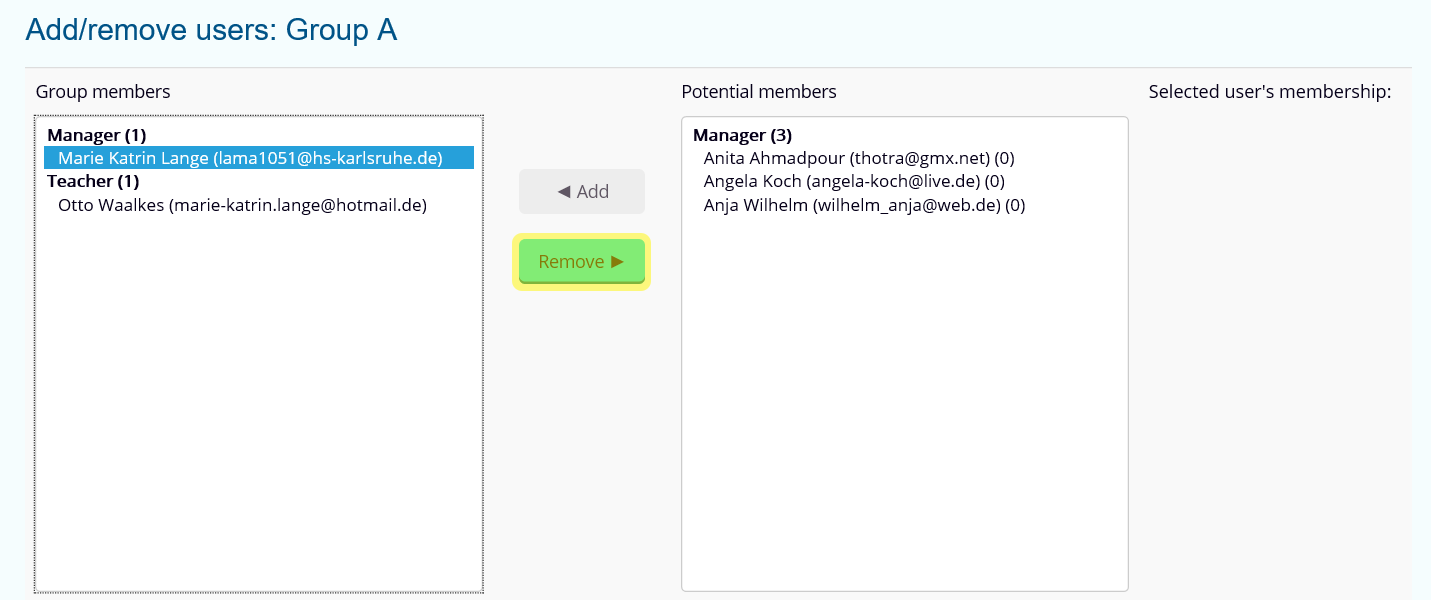Click the right arrow icon on Remove

pyautogui.click(x=617, y=262)
